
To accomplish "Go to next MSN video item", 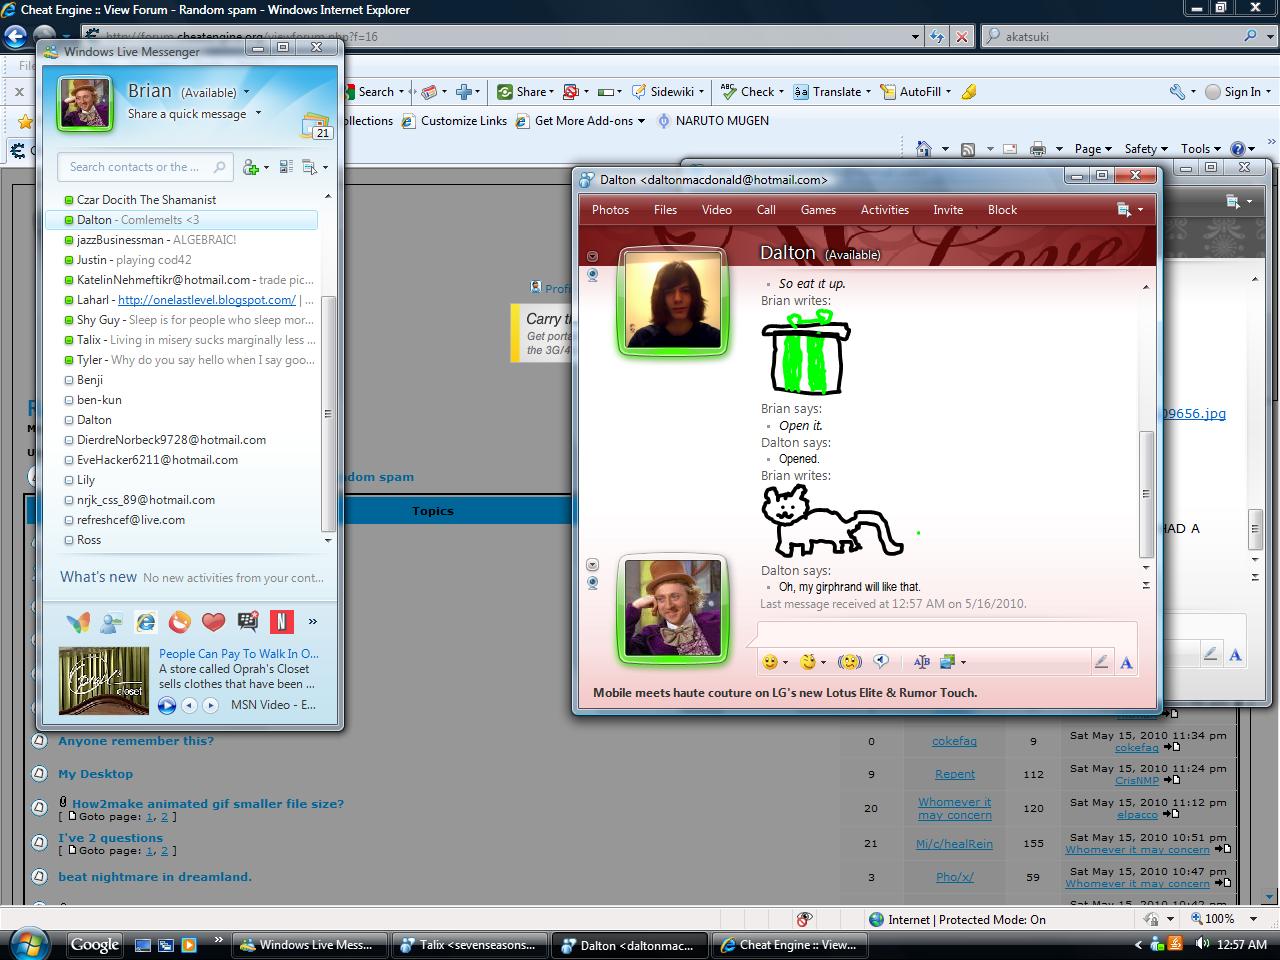I will pos(210,705).
